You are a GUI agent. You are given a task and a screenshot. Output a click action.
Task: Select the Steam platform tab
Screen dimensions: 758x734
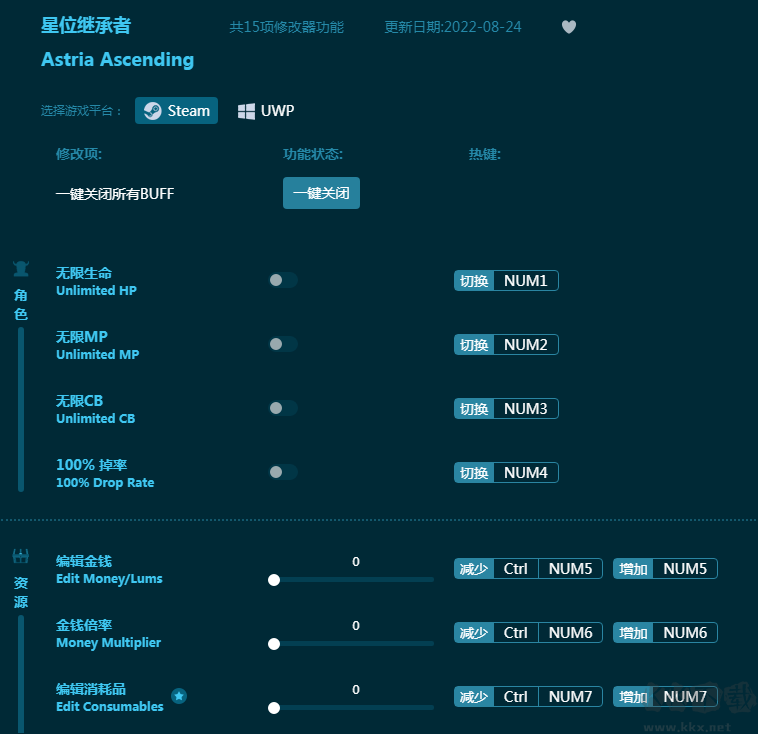[x=177, y=111]
